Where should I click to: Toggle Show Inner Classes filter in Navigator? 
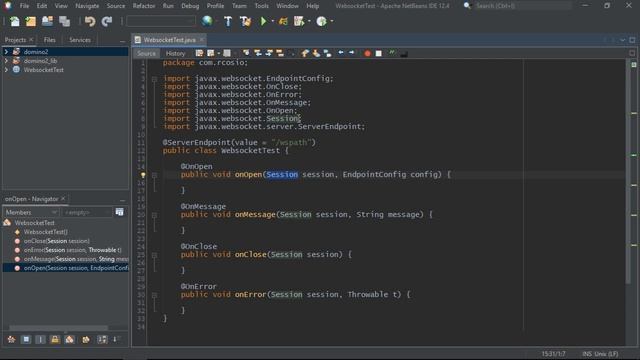[70, 340]
